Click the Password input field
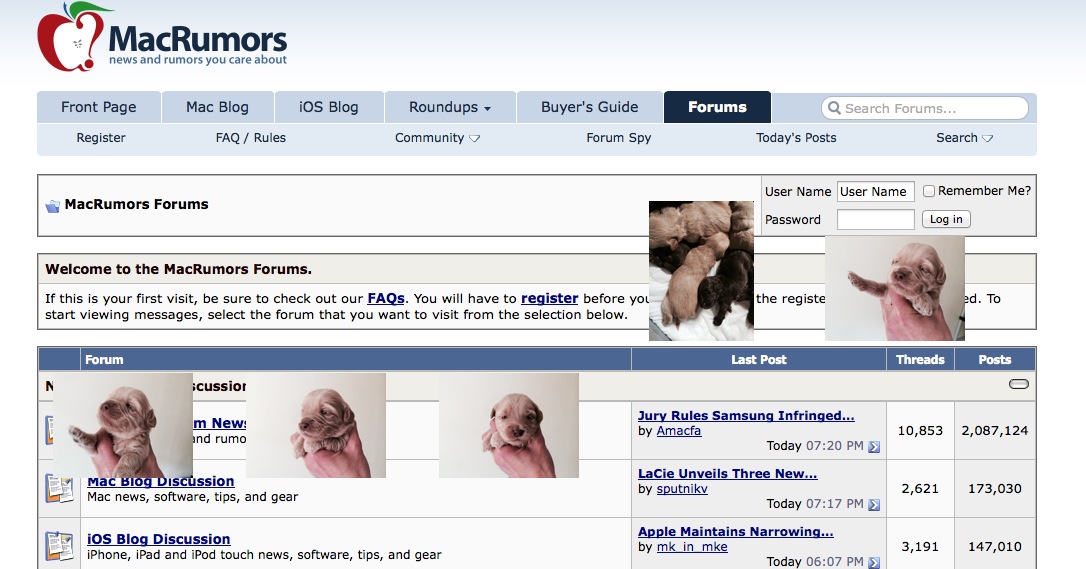 pos(875,220)
